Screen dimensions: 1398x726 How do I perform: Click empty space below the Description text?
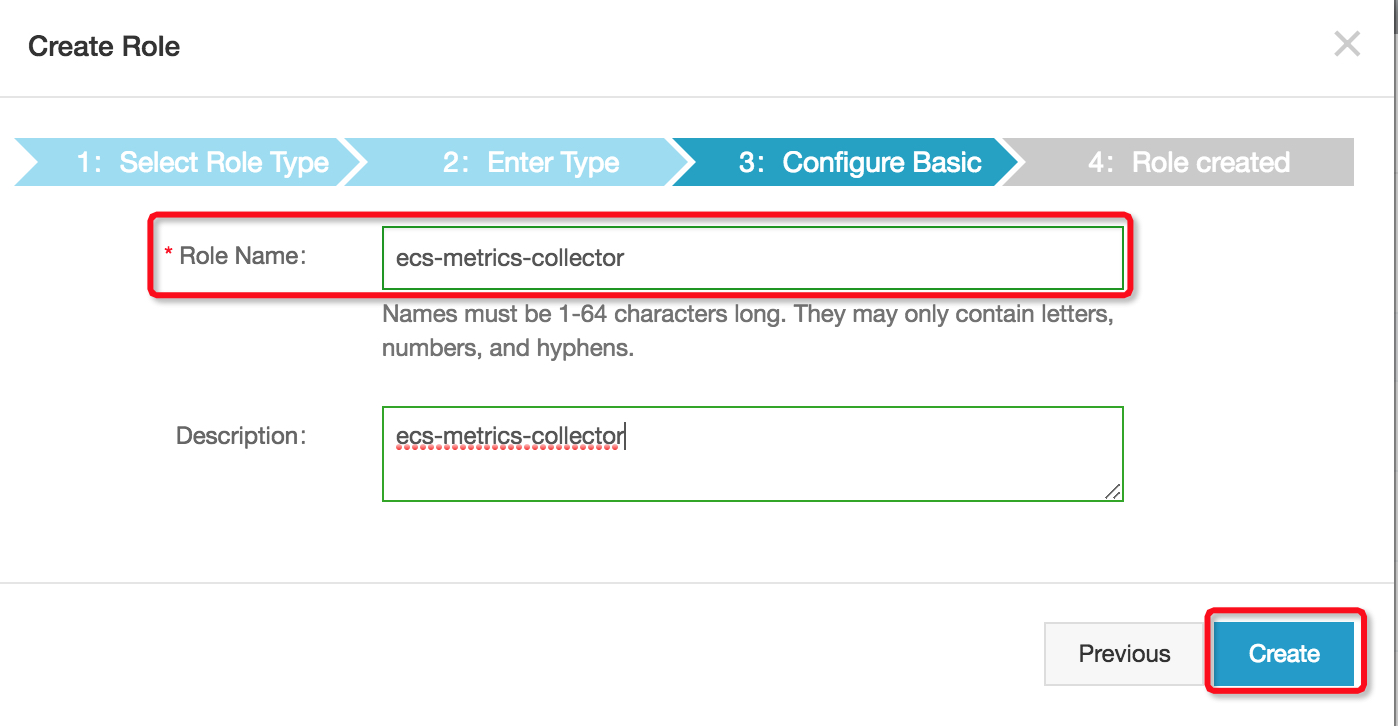750,478
